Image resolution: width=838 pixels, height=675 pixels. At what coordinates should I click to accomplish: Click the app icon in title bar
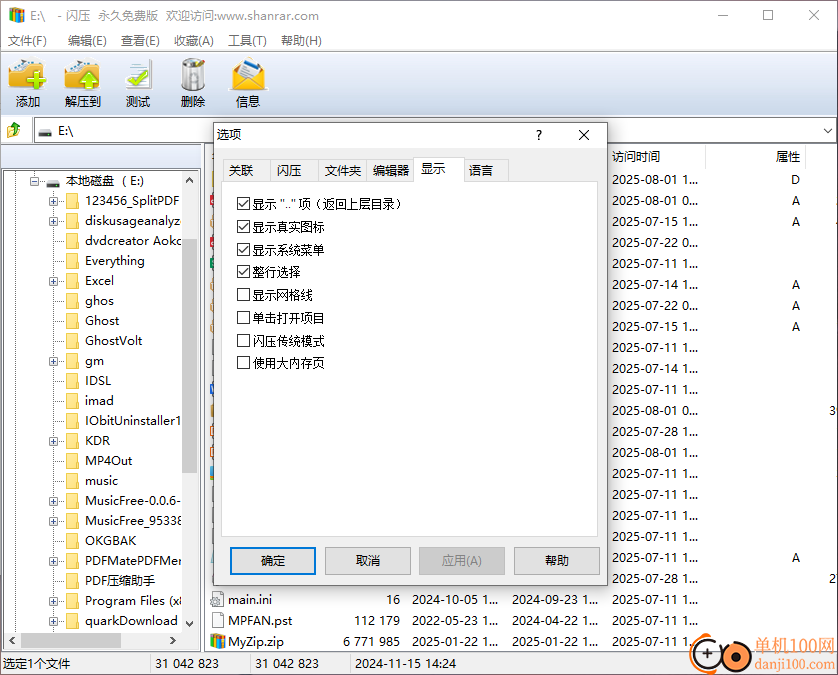(x=17, y=15)
